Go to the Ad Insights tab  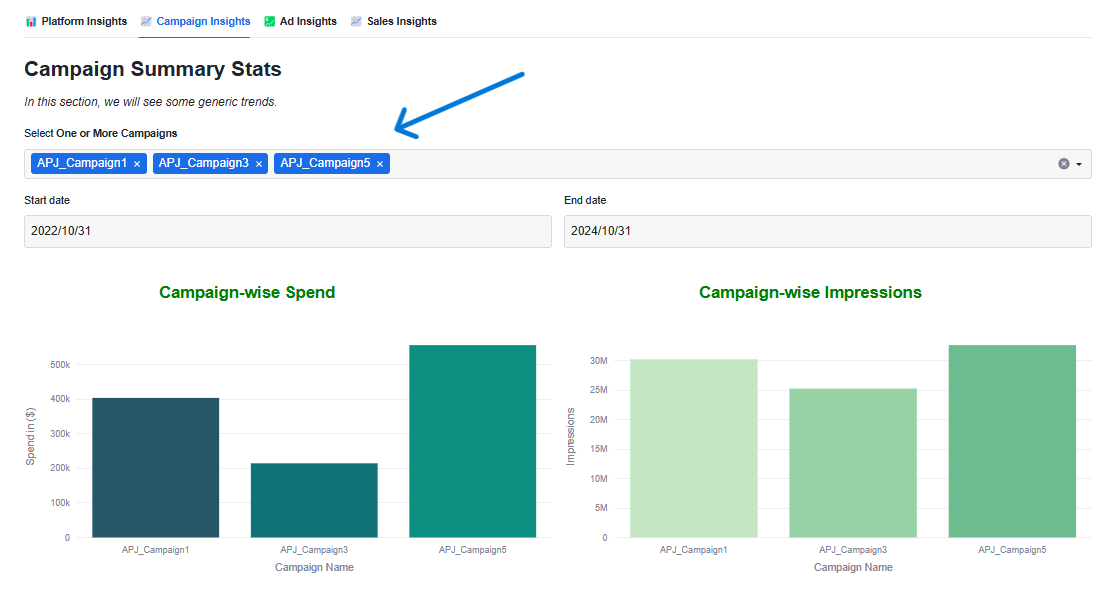tap(300, 21)
